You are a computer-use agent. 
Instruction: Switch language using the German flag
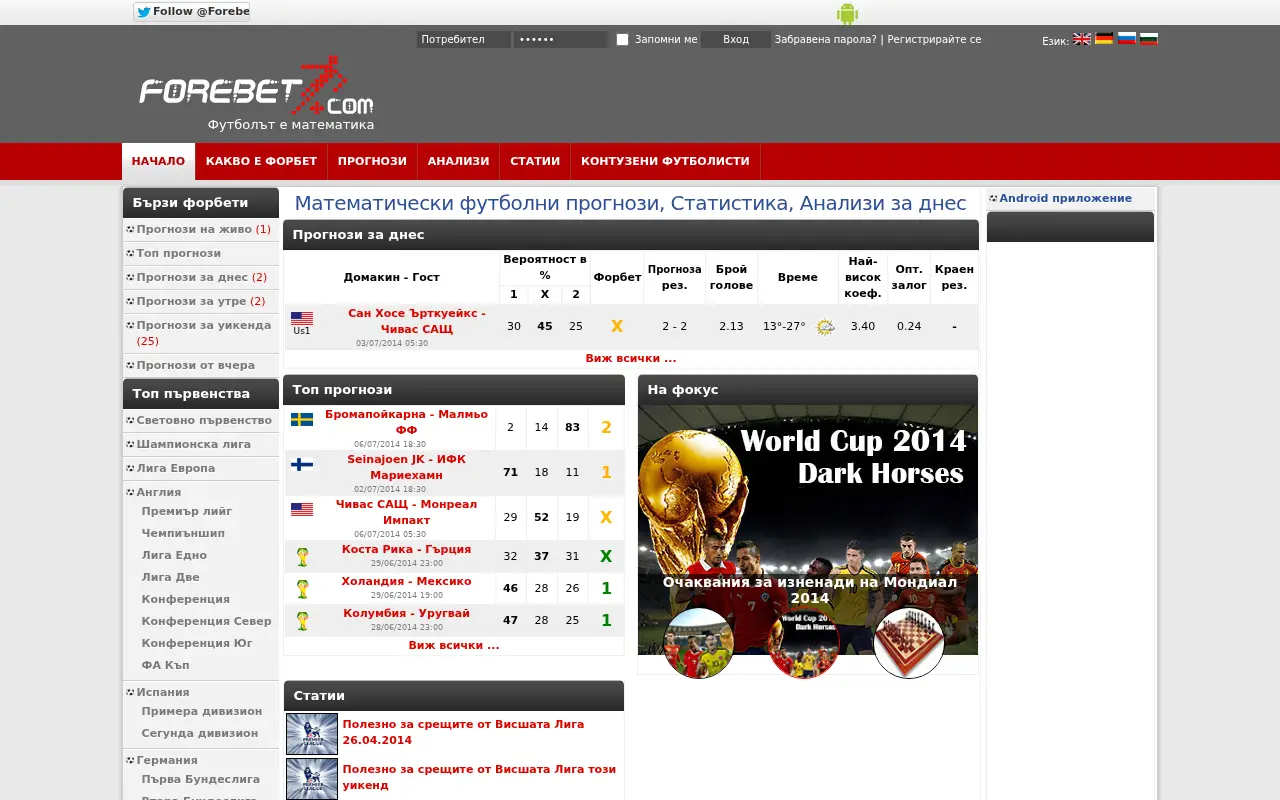1104,39
